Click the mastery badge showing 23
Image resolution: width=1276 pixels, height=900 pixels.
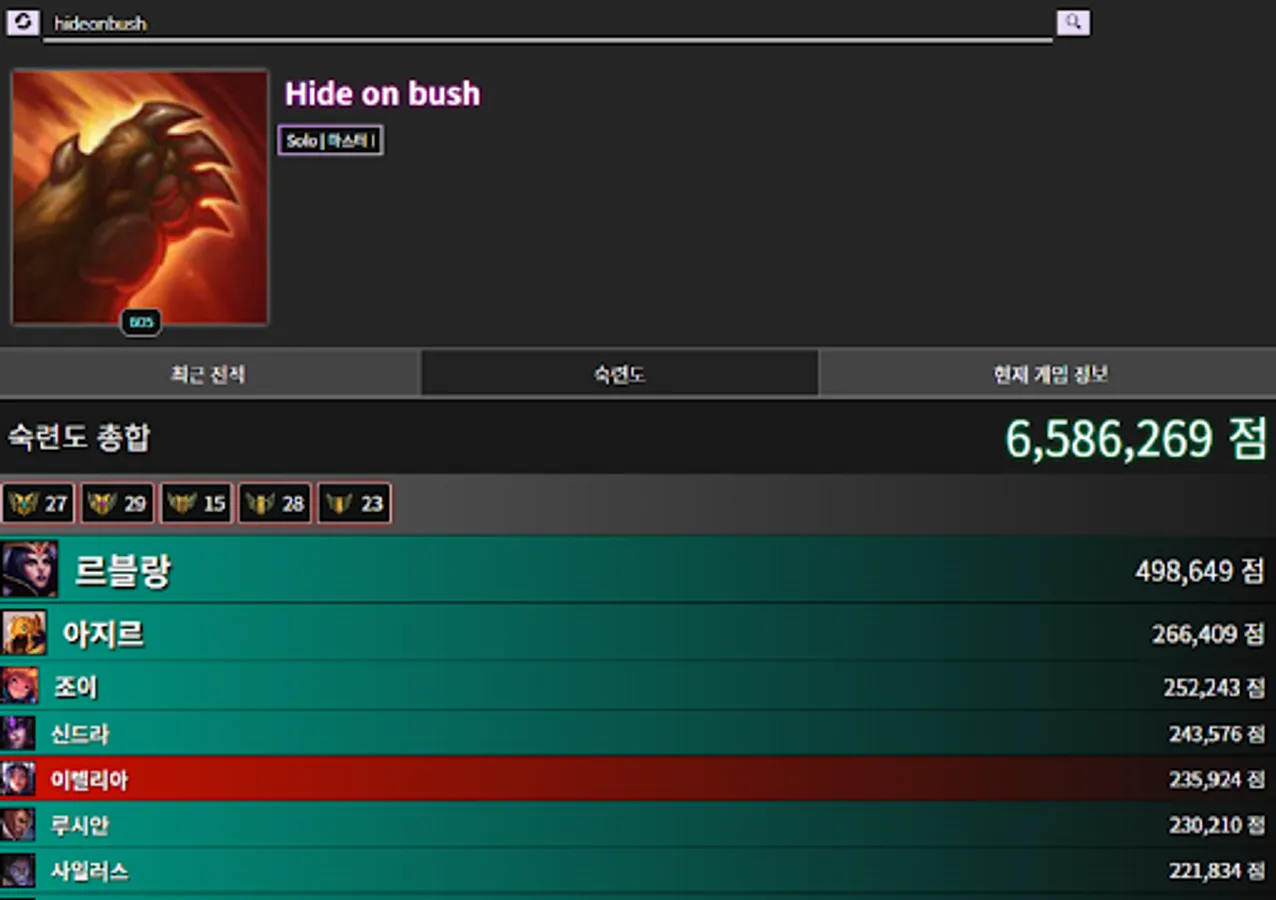point(354,503)
